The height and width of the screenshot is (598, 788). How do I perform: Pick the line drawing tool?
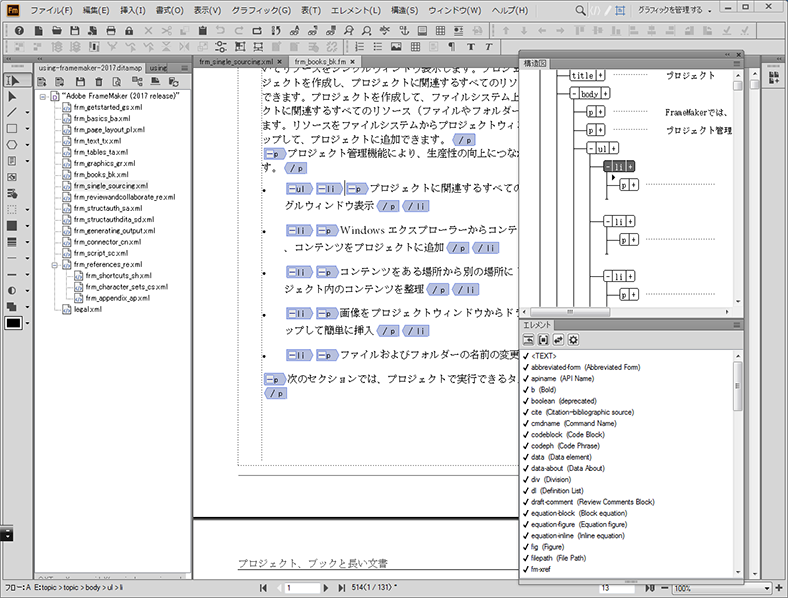pos(12,113)
